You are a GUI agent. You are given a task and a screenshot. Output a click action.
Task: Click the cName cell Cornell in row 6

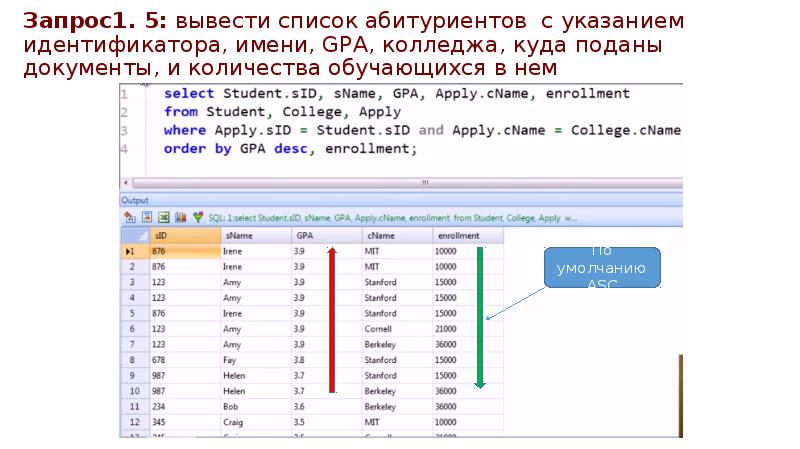tap(397, 329)
